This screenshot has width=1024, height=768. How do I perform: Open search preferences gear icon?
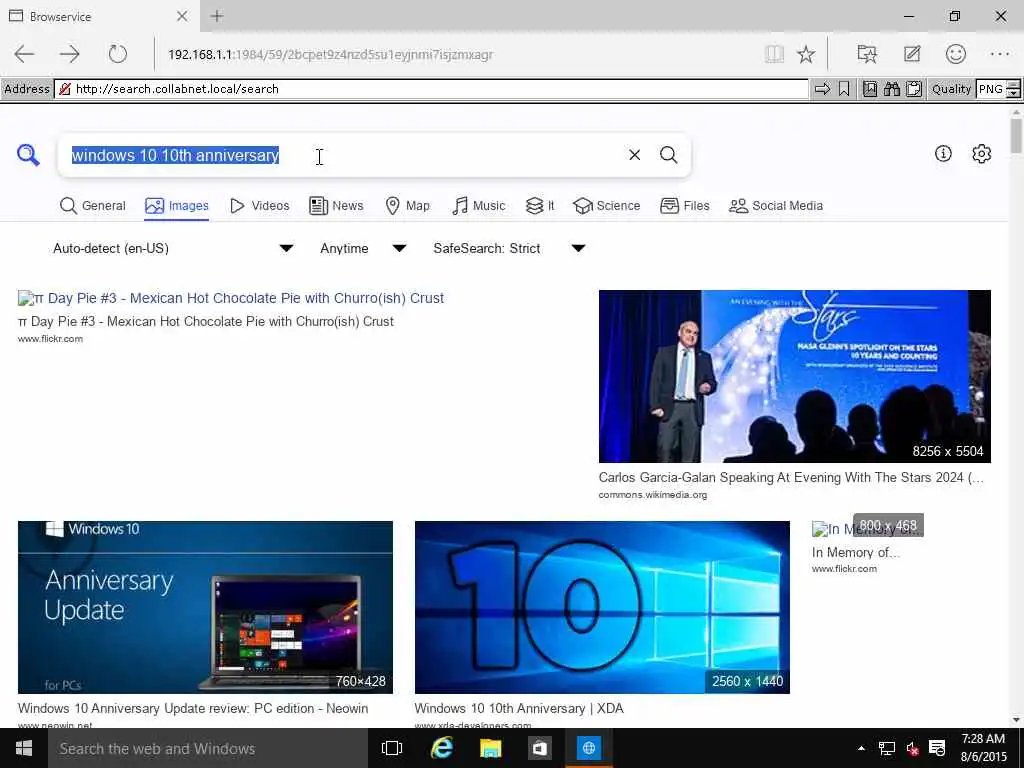(x=982, y=153)
